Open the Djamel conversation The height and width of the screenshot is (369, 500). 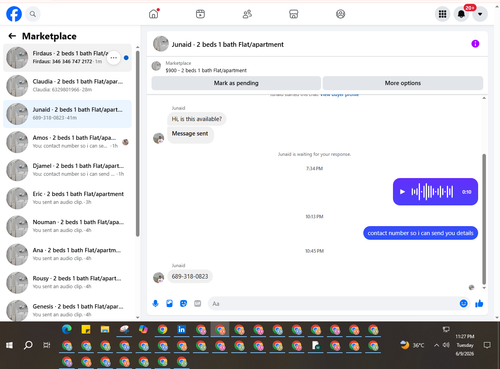(67, 170)
